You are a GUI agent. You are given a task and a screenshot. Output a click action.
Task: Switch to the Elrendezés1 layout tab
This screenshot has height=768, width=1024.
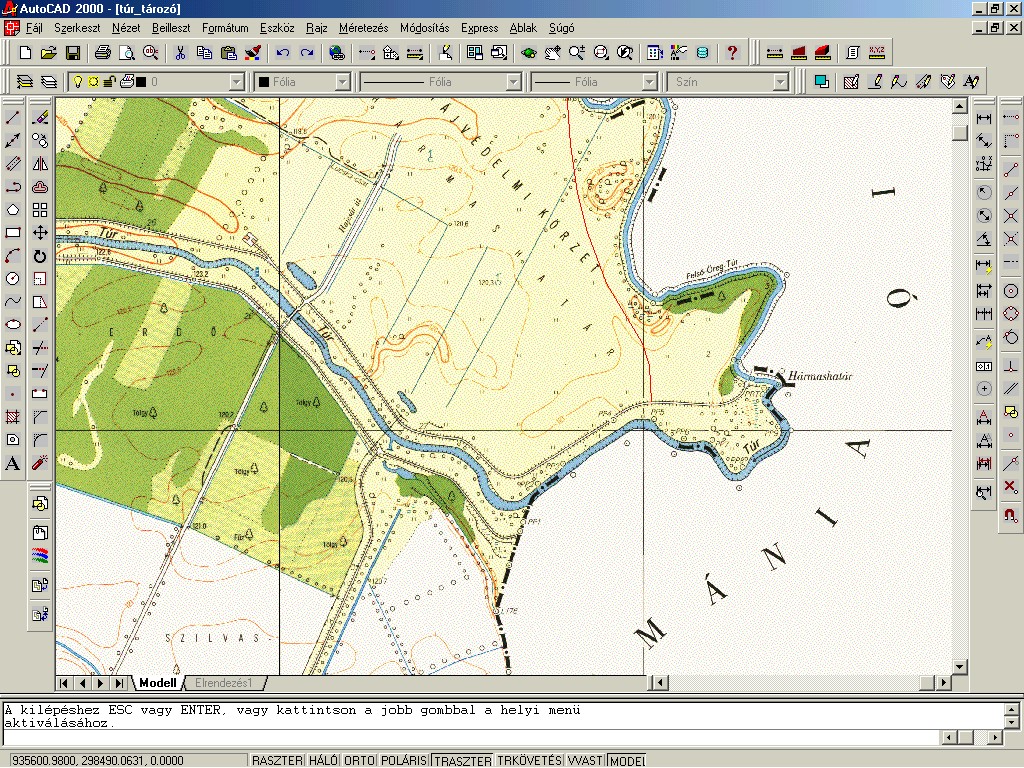[x=224, y=683]
